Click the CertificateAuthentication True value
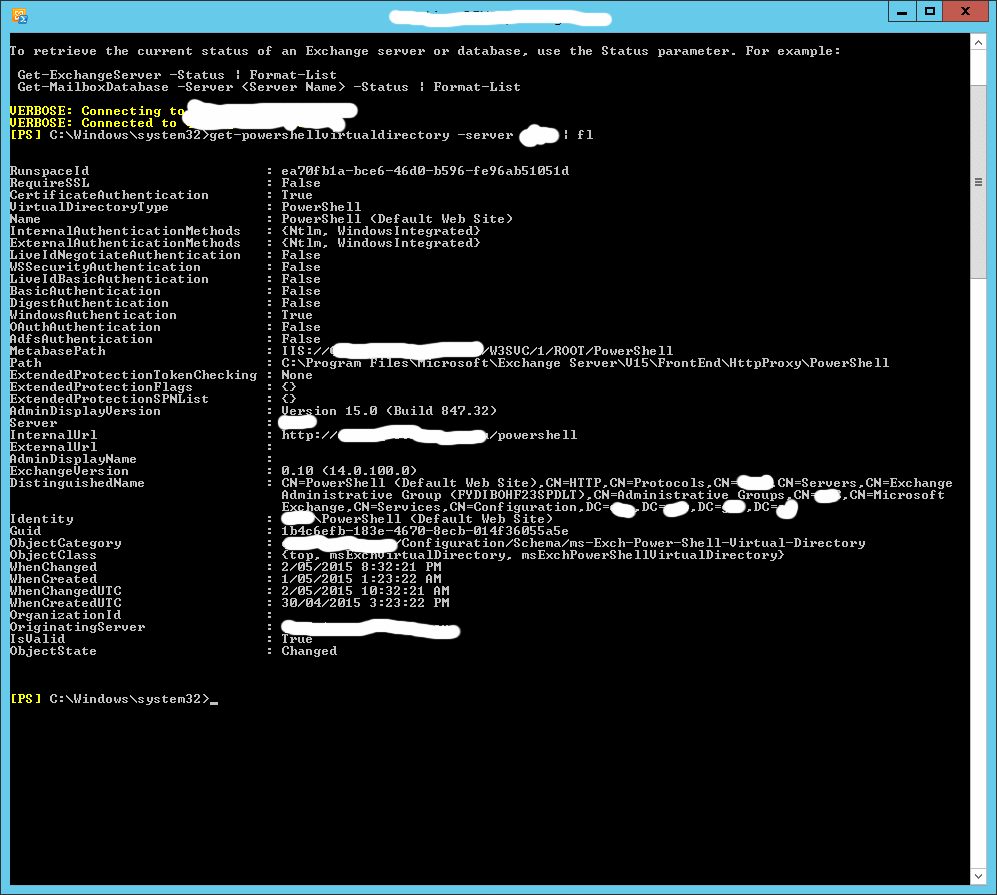The height and width of the screenshot is (895, 997). (x=297, y=195)
